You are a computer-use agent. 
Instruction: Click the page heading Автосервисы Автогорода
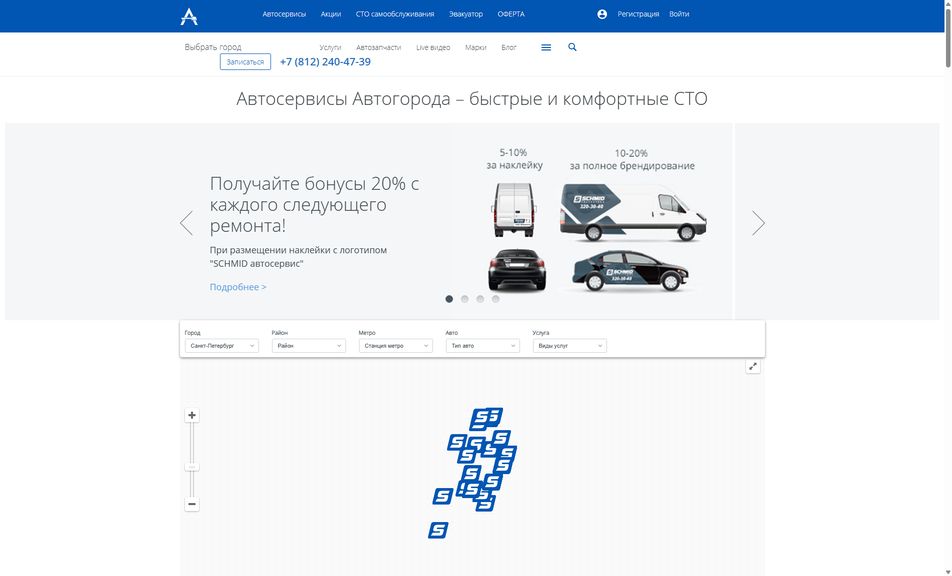point(472,99)
